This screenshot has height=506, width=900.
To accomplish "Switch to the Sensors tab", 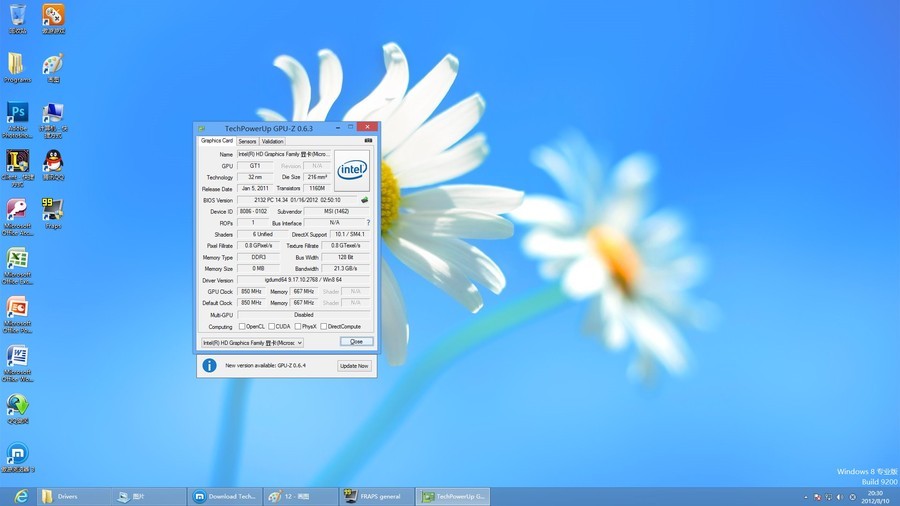I will coord(247,141).
